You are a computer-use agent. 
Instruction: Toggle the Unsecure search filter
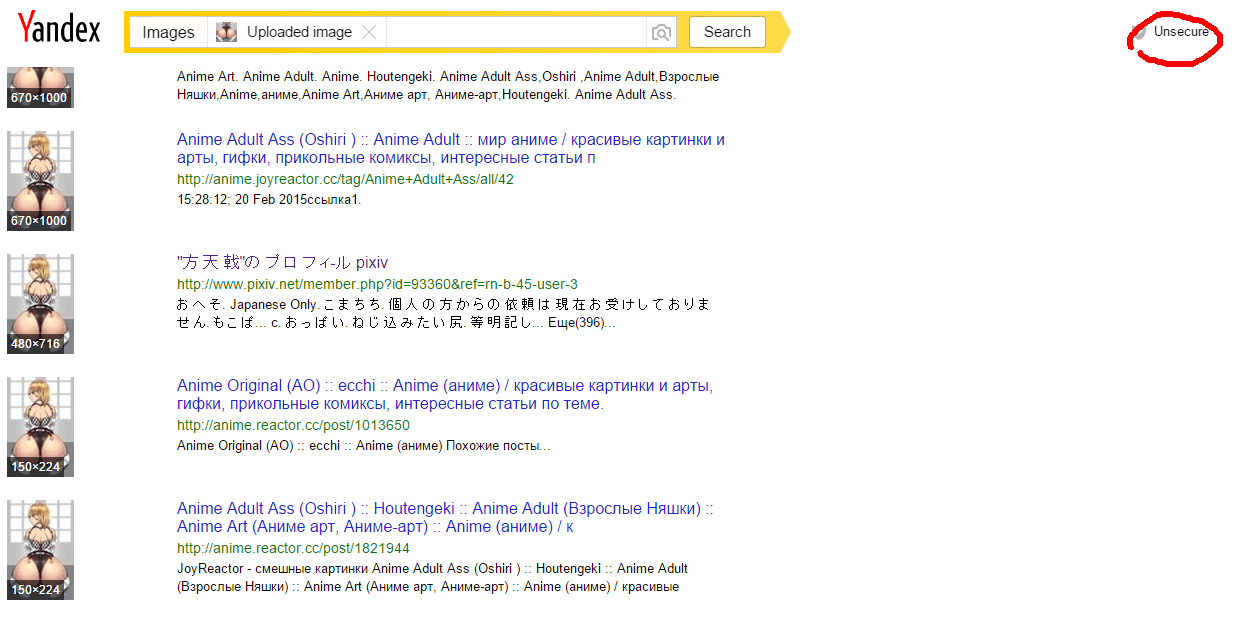click(1173, 32)
